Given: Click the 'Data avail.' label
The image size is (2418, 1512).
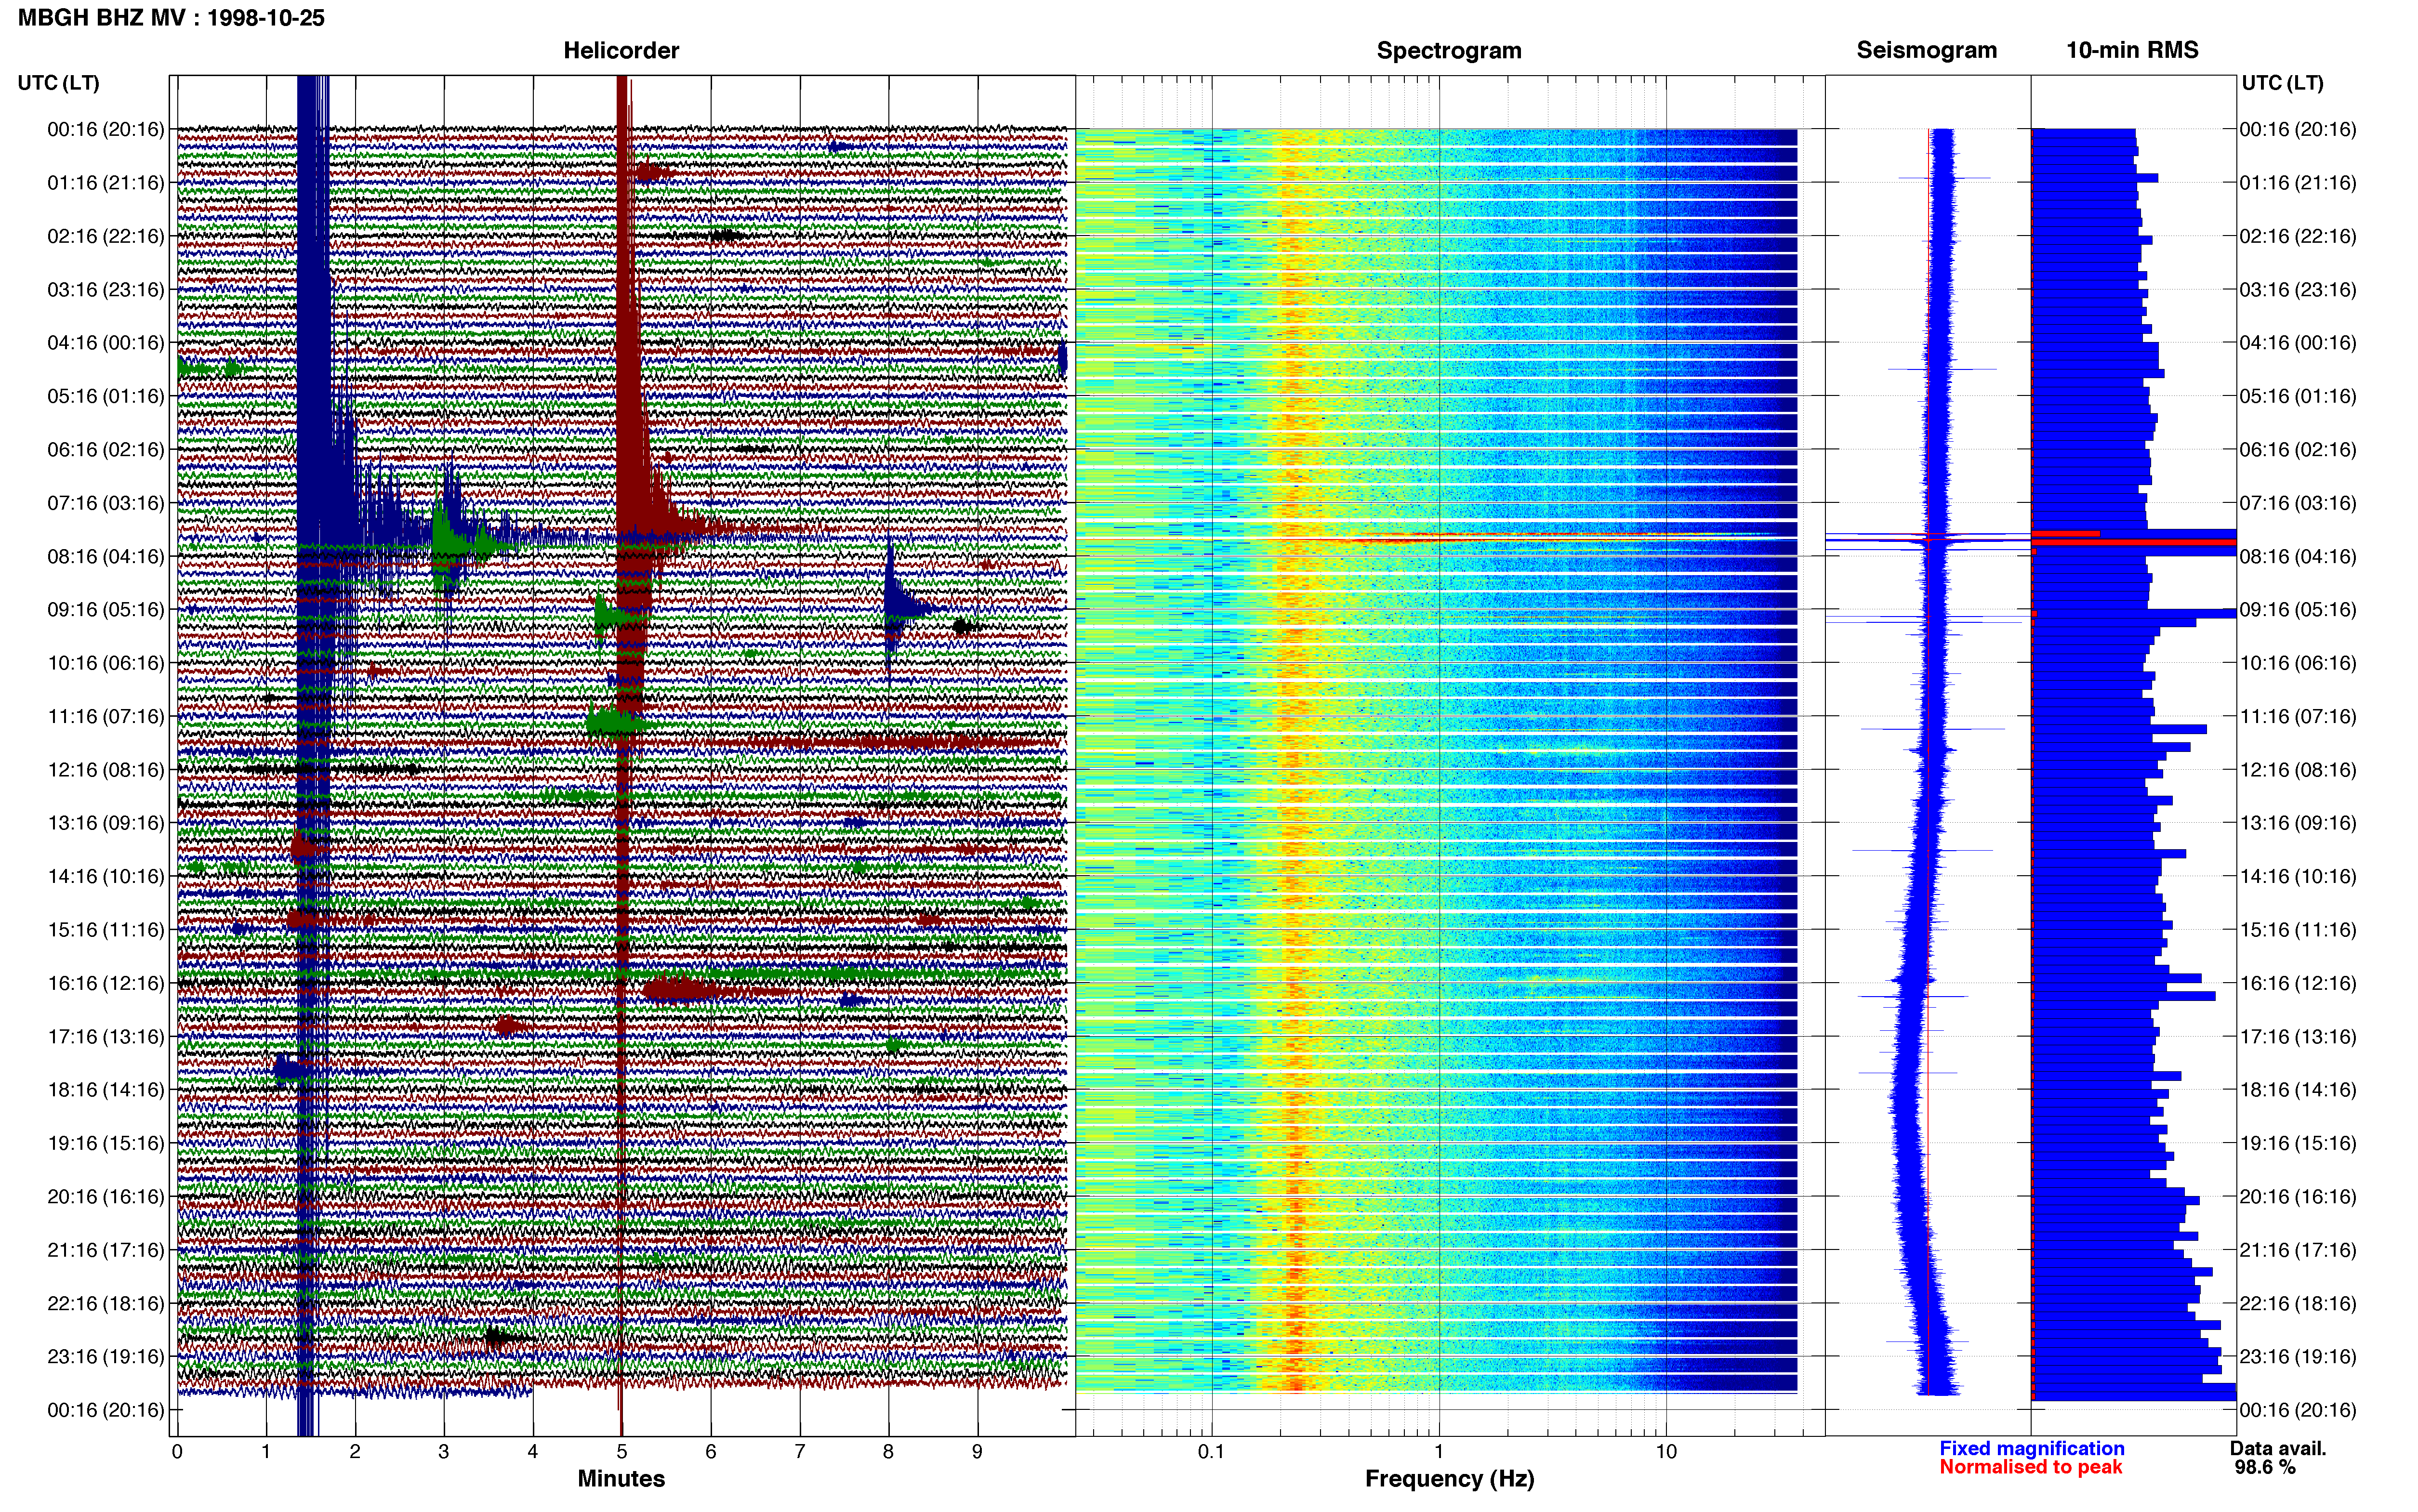Looking at the screenshot, I should [x=2278, y=1448].
